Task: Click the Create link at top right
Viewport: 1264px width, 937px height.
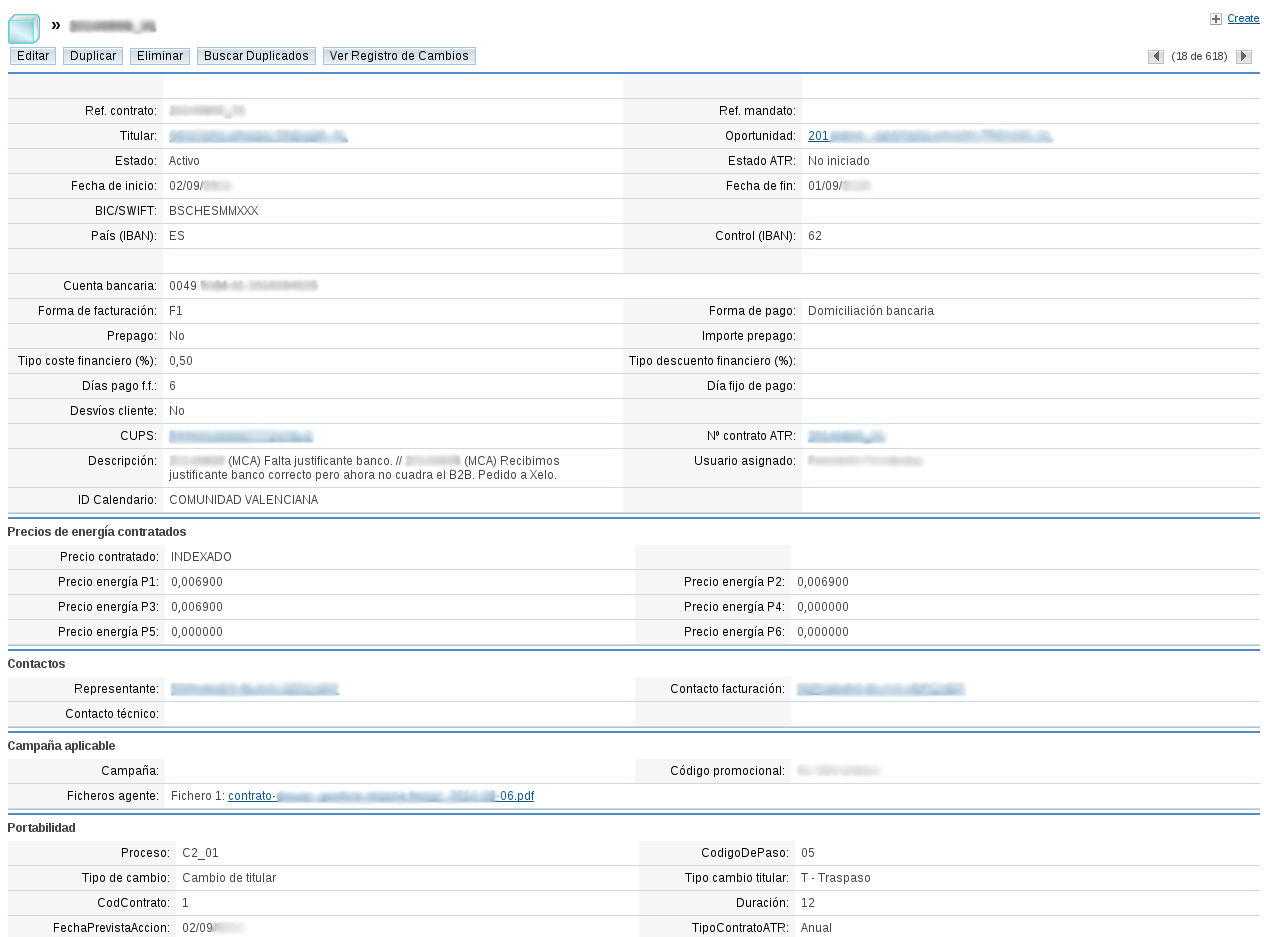Action: [x=1242, y=18]
